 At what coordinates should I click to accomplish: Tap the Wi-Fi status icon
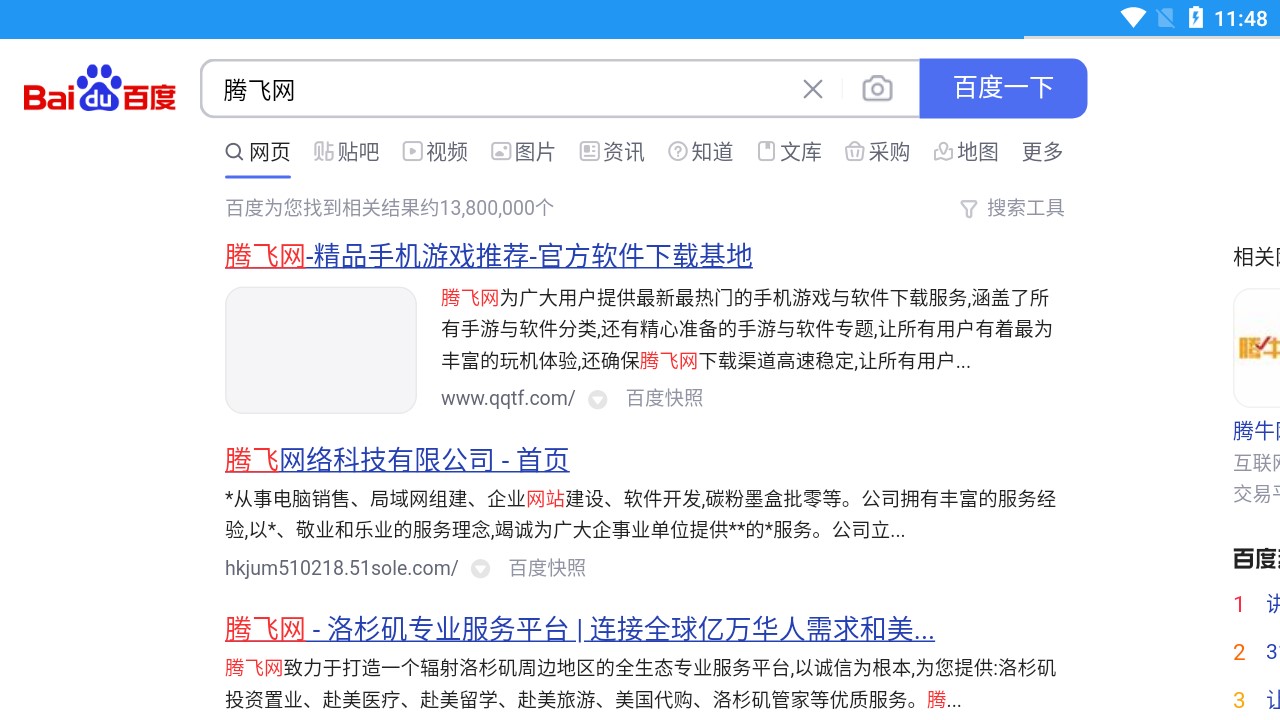tap(1133, 18)
